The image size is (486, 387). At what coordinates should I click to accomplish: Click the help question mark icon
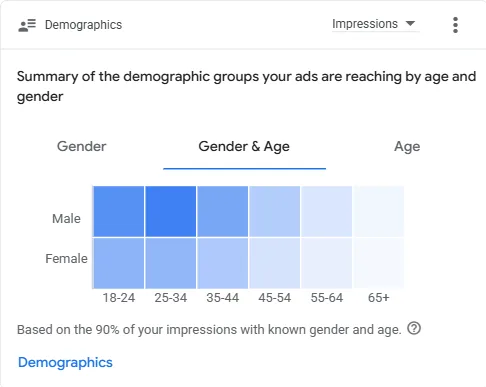coord(414,329)
